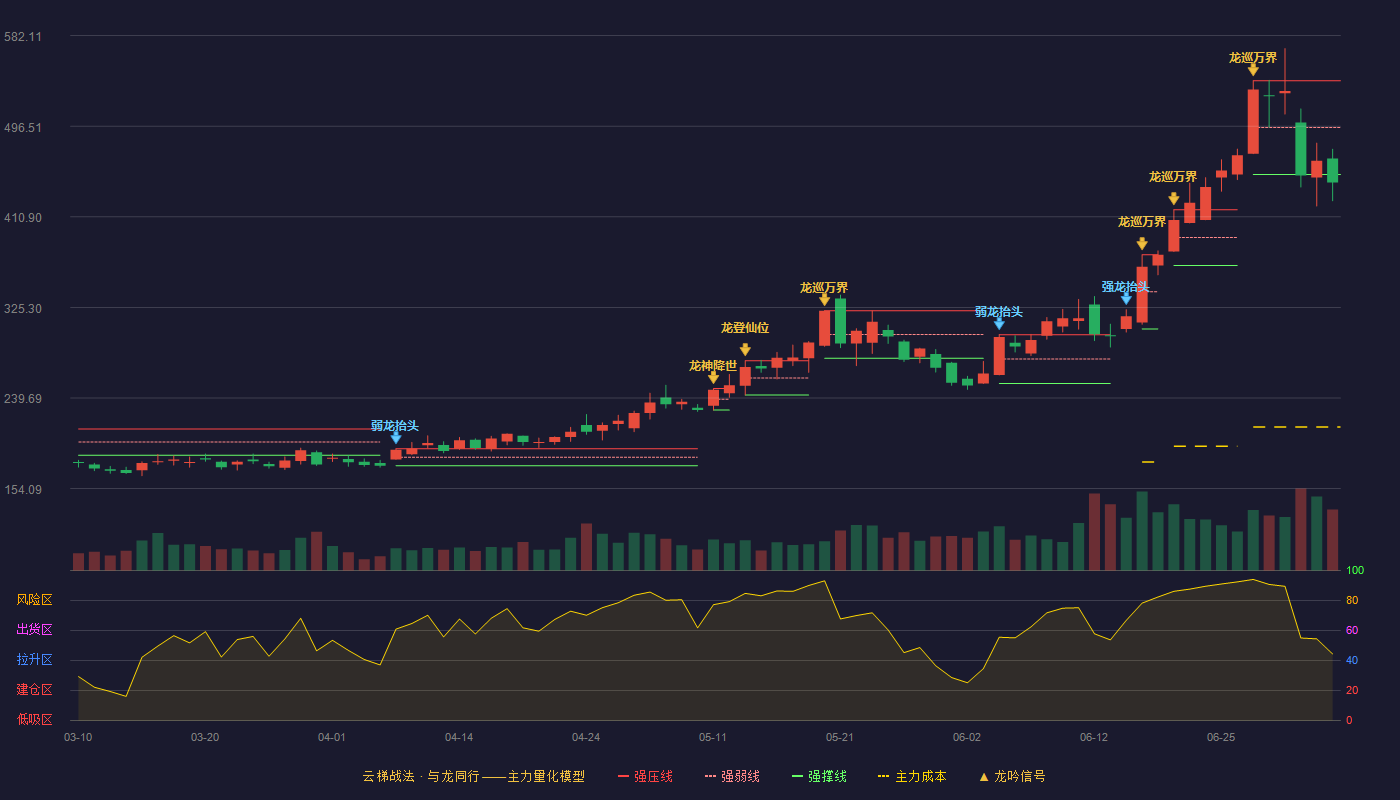Click the 06-25 date axis label
1400x800 pixels.
(1221, 737)
